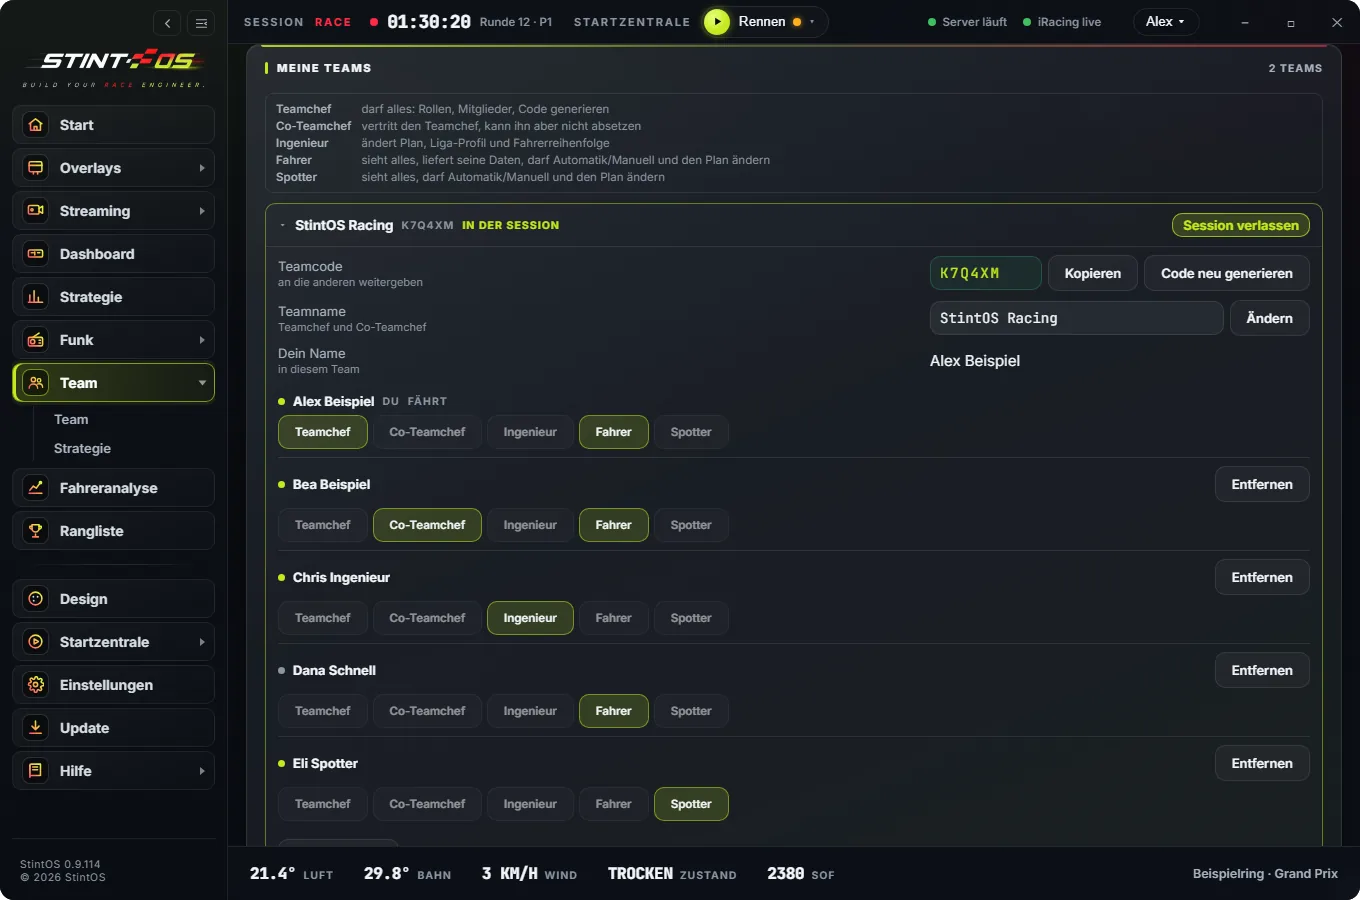Open the Rennen mode dropdown arrow
This screenshot has width=1360, height=900.
(x=812, y=22)
